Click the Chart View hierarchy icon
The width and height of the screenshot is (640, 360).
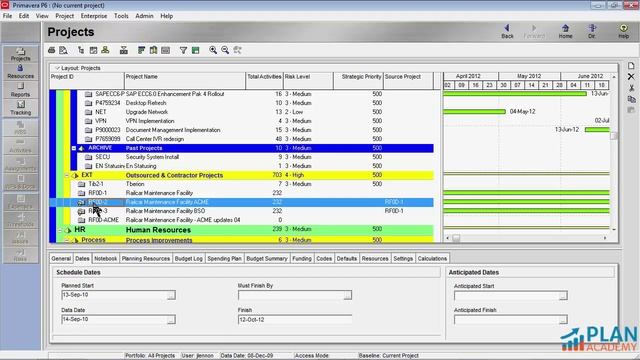[x=105, y=50]
